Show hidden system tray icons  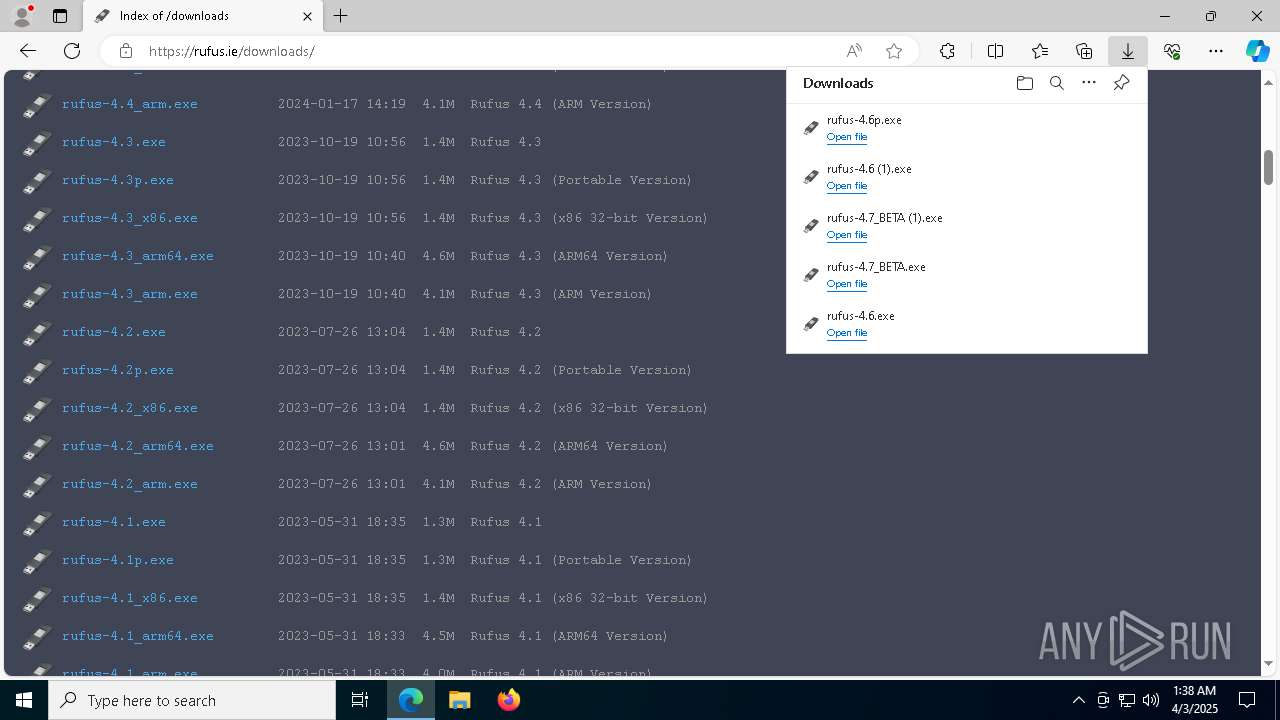tap(1078, 700)
